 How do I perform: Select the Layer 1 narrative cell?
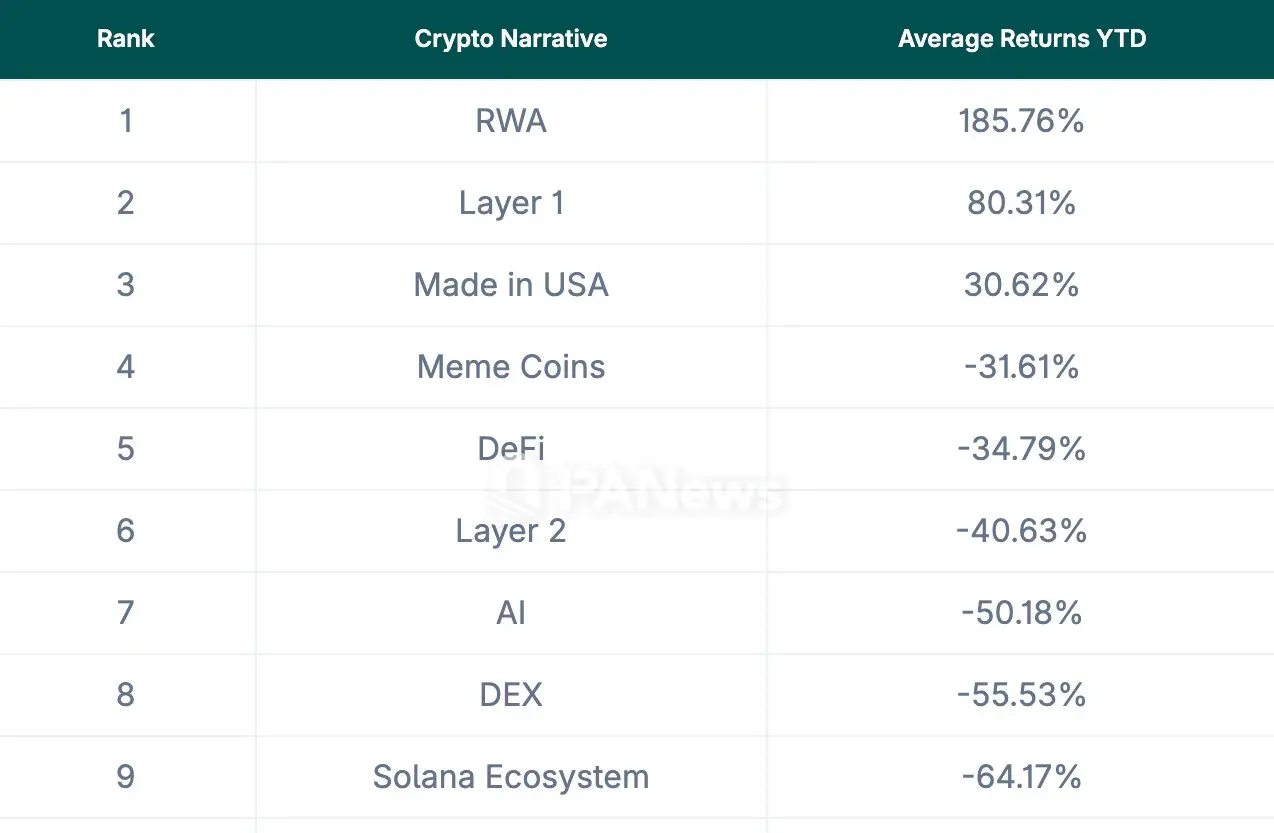511,203
